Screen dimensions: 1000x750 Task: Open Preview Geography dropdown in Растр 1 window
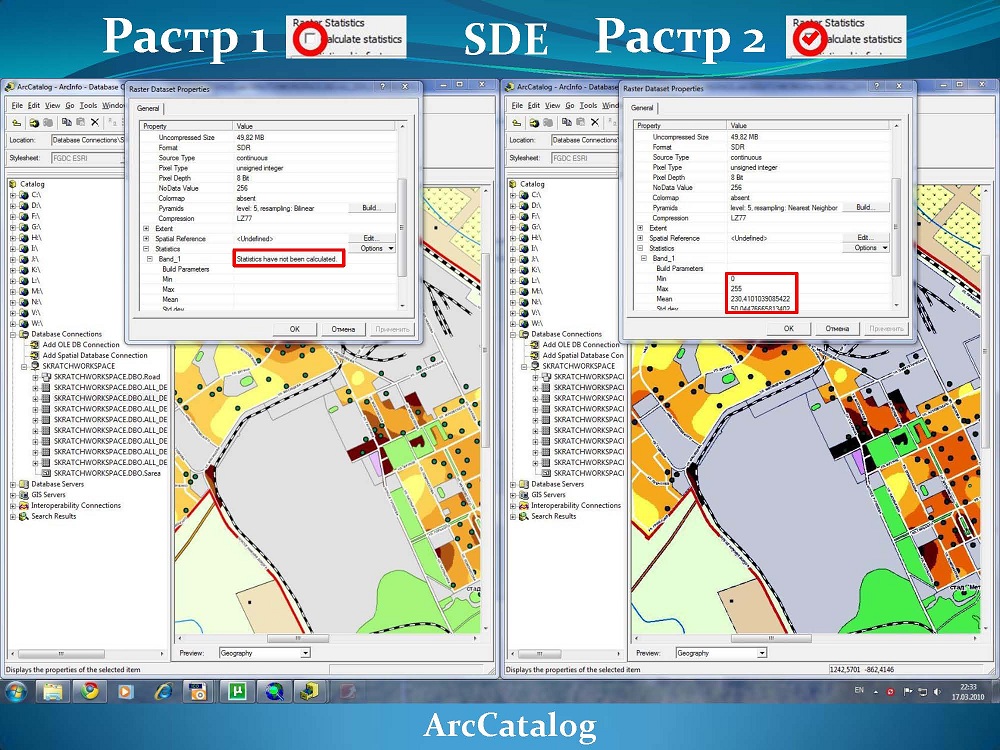click(x=305, y=653)
